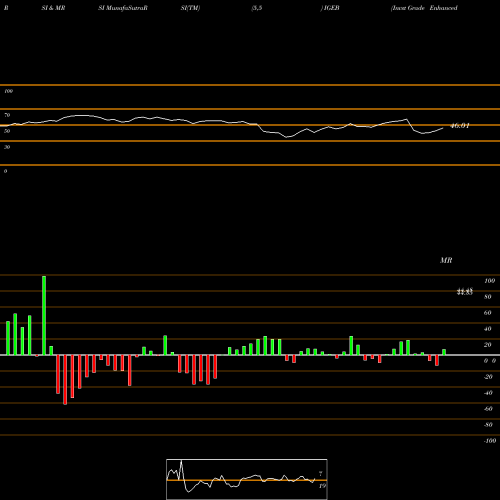Image resolution: width=500 pixels, height=500 pixels.
Task: Click the IGEB ticker label
Action: tap(331, 8)
